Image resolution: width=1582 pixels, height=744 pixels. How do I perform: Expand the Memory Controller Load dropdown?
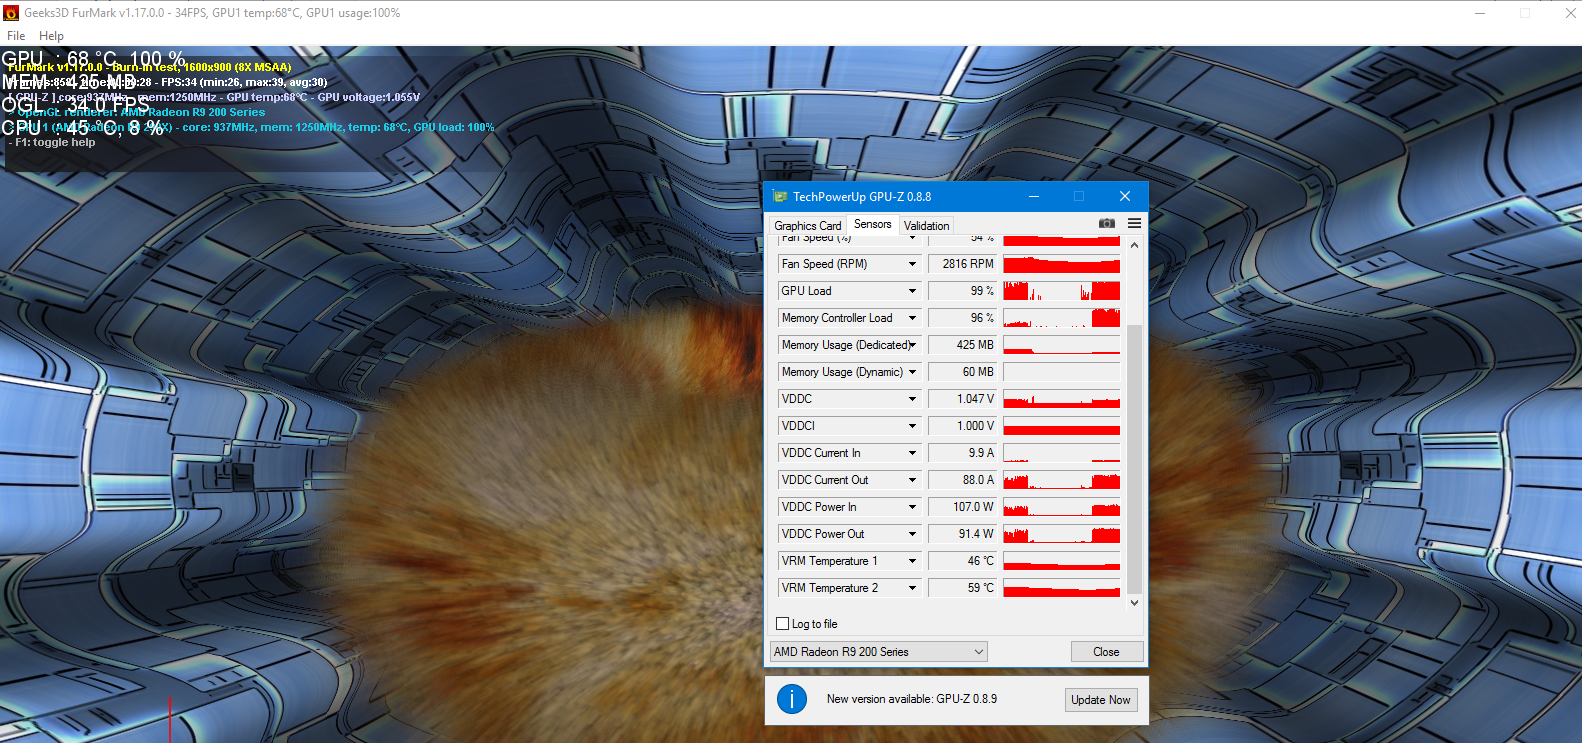(x=912, y=318)
